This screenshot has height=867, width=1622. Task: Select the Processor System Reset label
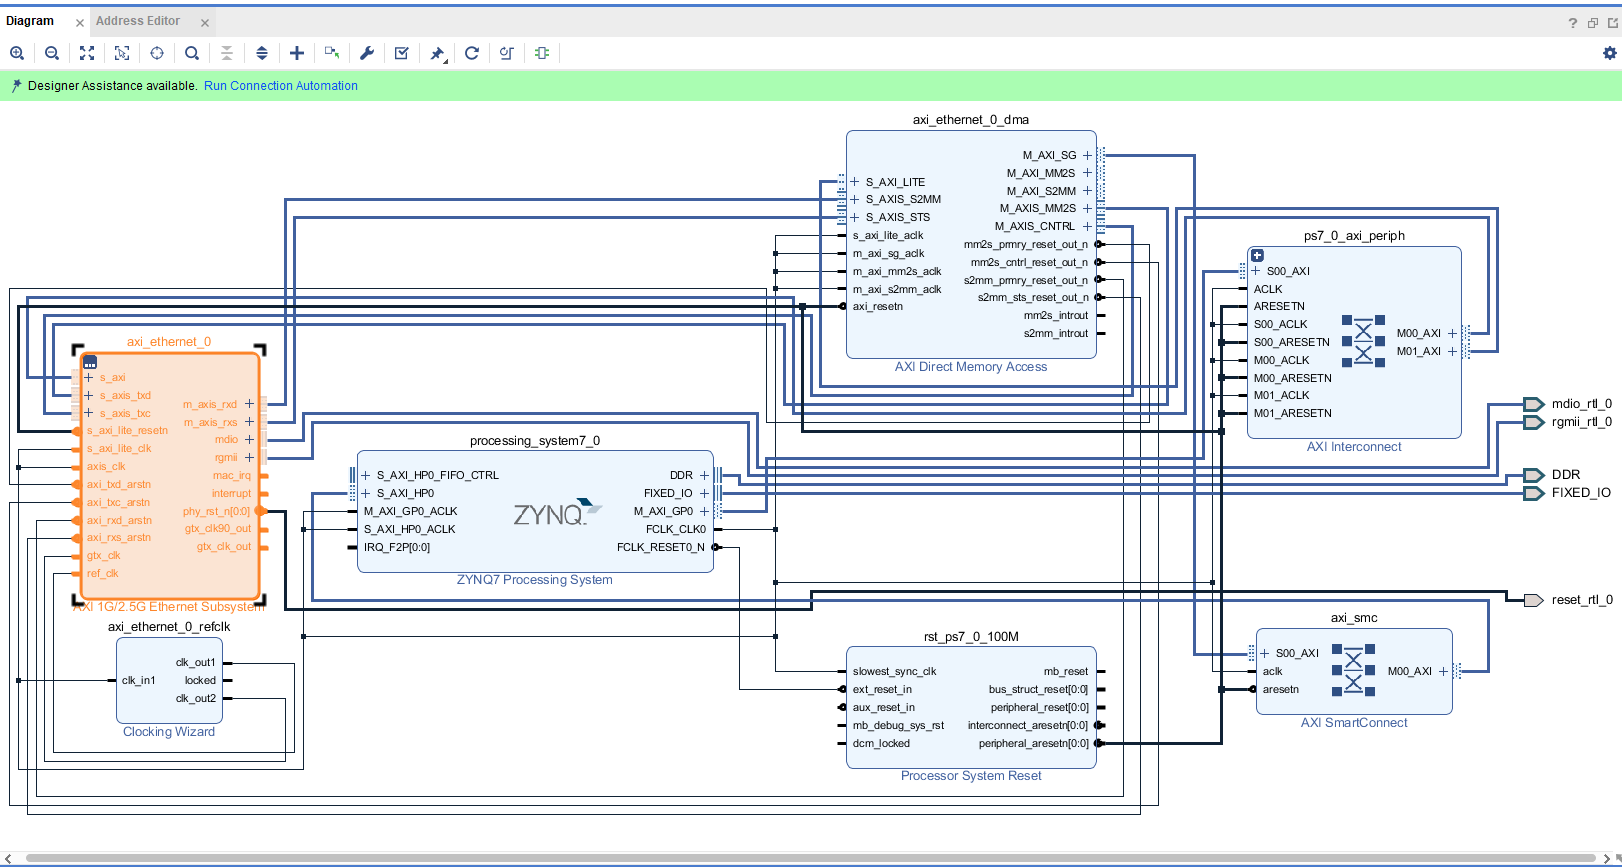(x=971, y=776)
